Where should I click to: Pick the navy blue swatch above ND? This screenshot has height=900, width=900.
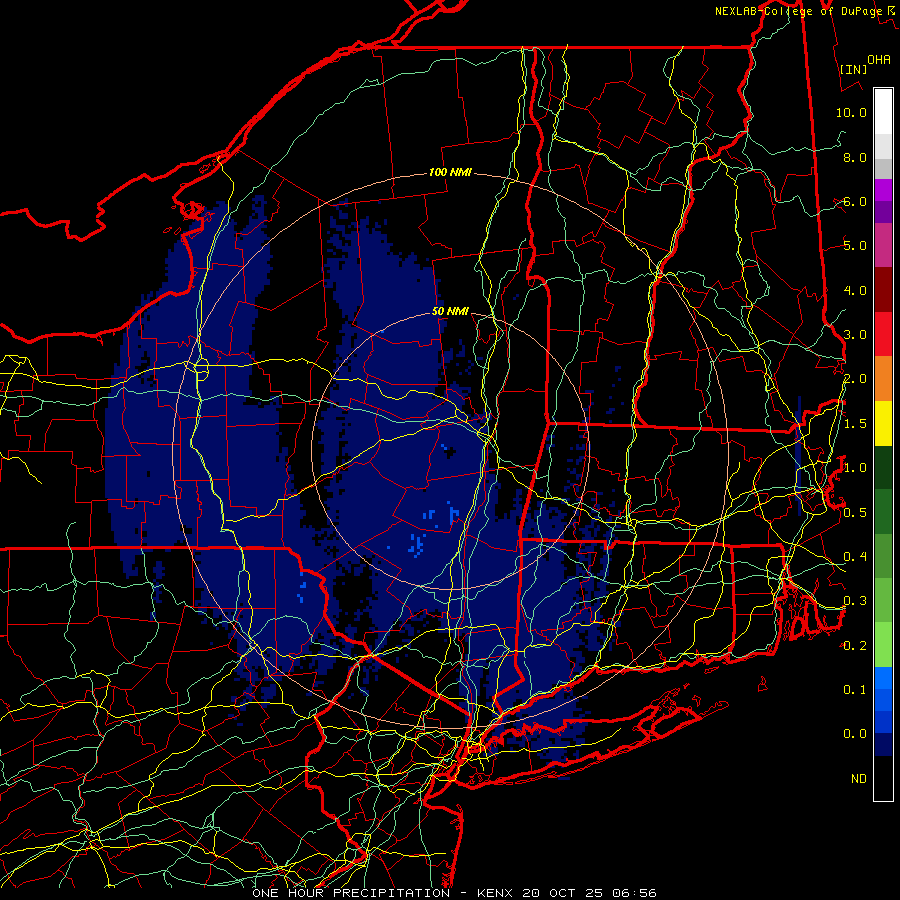click(x=883, y=744)
